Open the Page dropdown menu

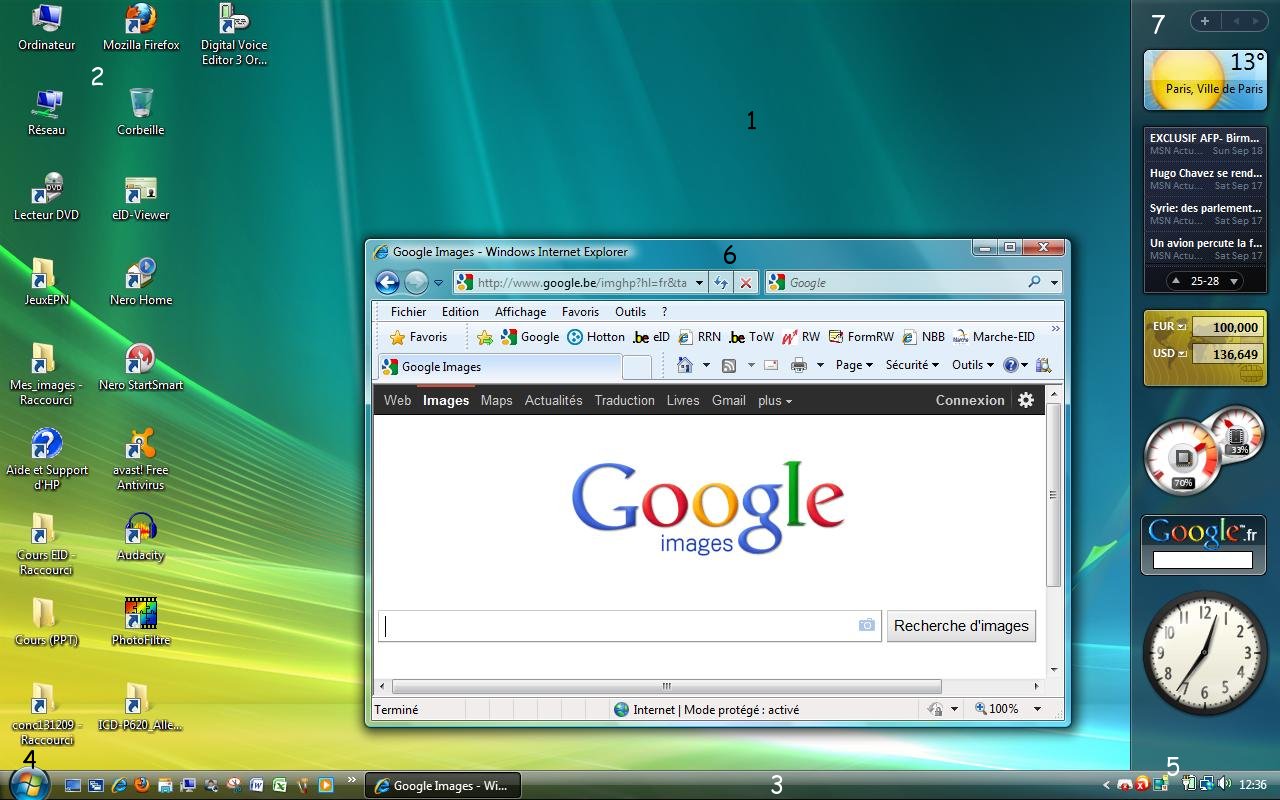(x=854, y=365)
